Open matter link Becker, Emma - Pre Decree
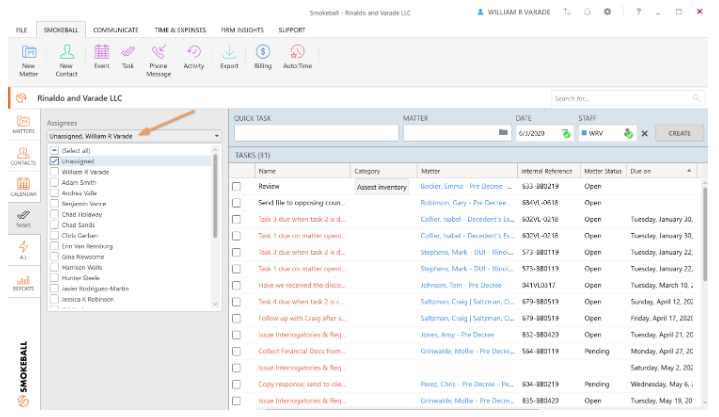This screenshot has width=719, height=417. click(x=466, y=186)
